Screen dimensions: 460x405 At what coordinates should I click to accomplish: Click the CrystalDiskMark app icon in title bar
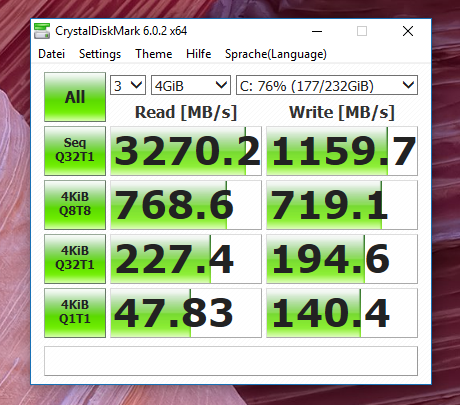coord(42,31)
